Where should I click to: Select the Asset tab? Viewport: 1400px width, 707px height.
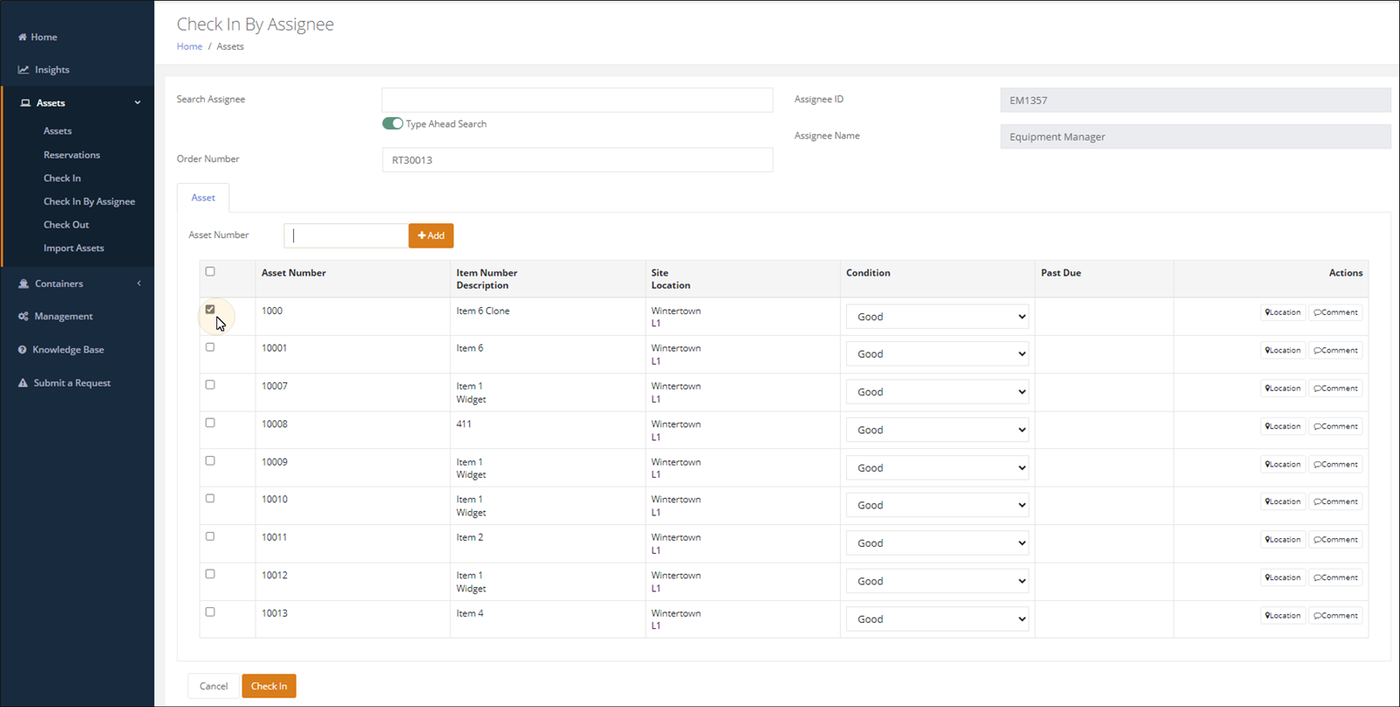click(x=203, y=198)
